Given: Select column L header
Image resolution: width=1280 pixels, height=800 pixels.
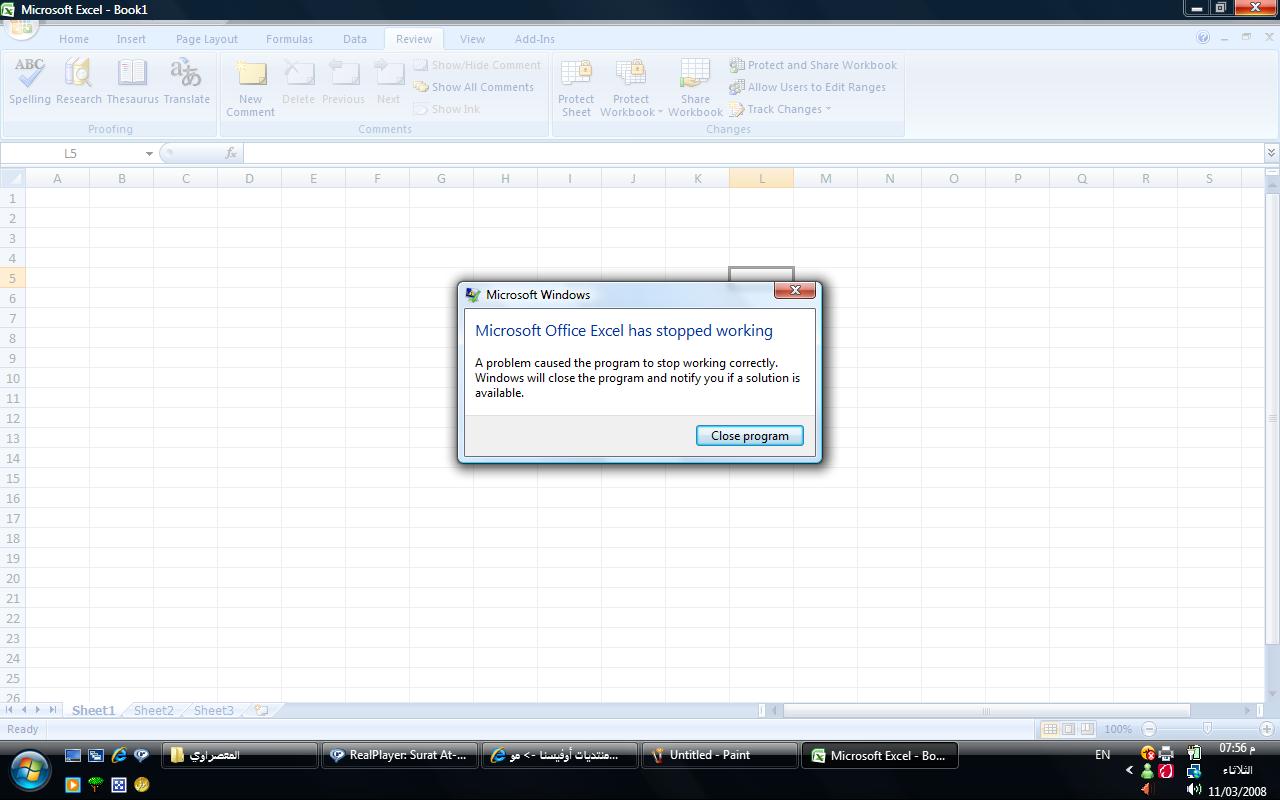Looking at the screenshot, I should [761, 178].
